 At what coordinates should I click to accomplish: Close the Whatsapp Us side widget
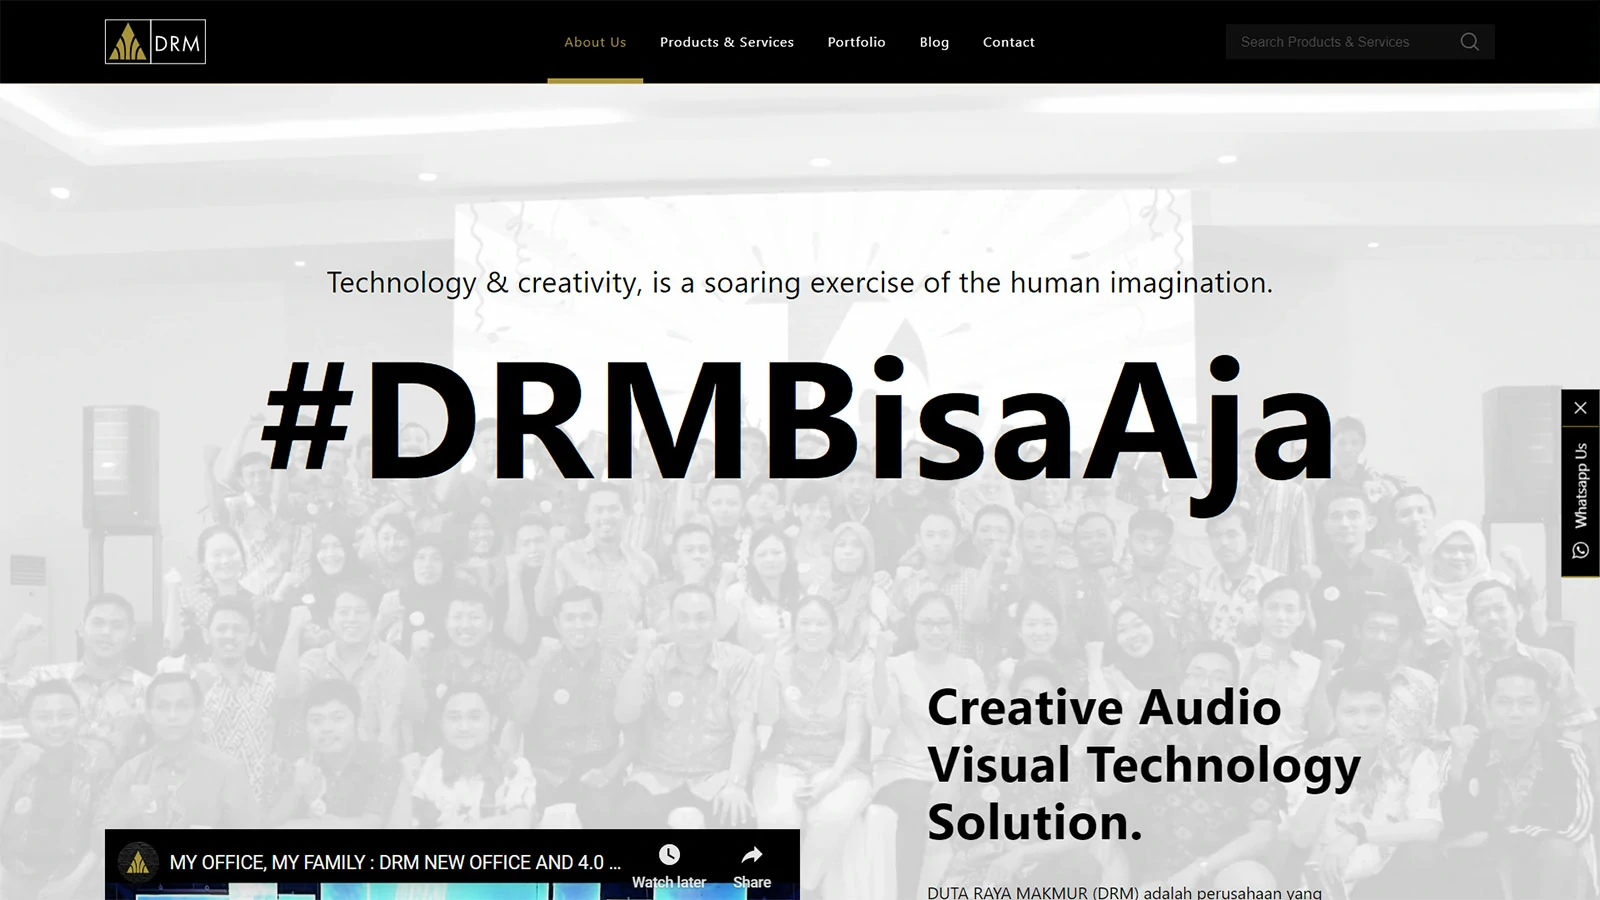(1580, 408)
